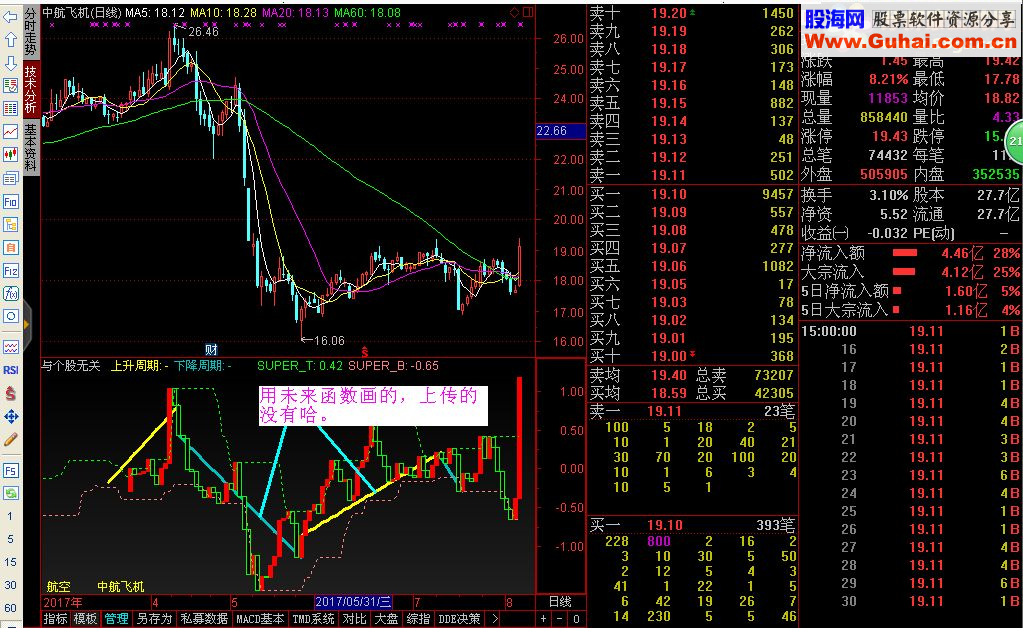The image size is (1023, 628).
Task: Click the F12 sidebar icon
Action: click(x=10, y=271)
